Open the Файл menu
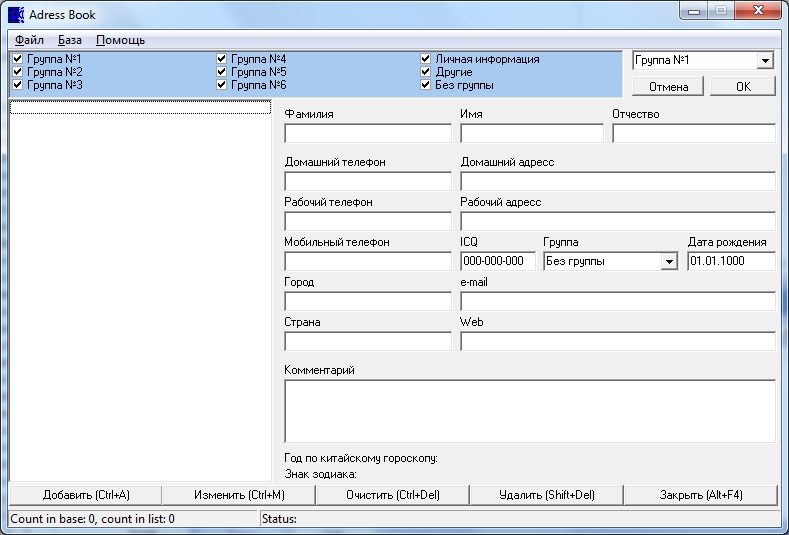The width and height of the screenshot is (789, 535). coord(29,40)
